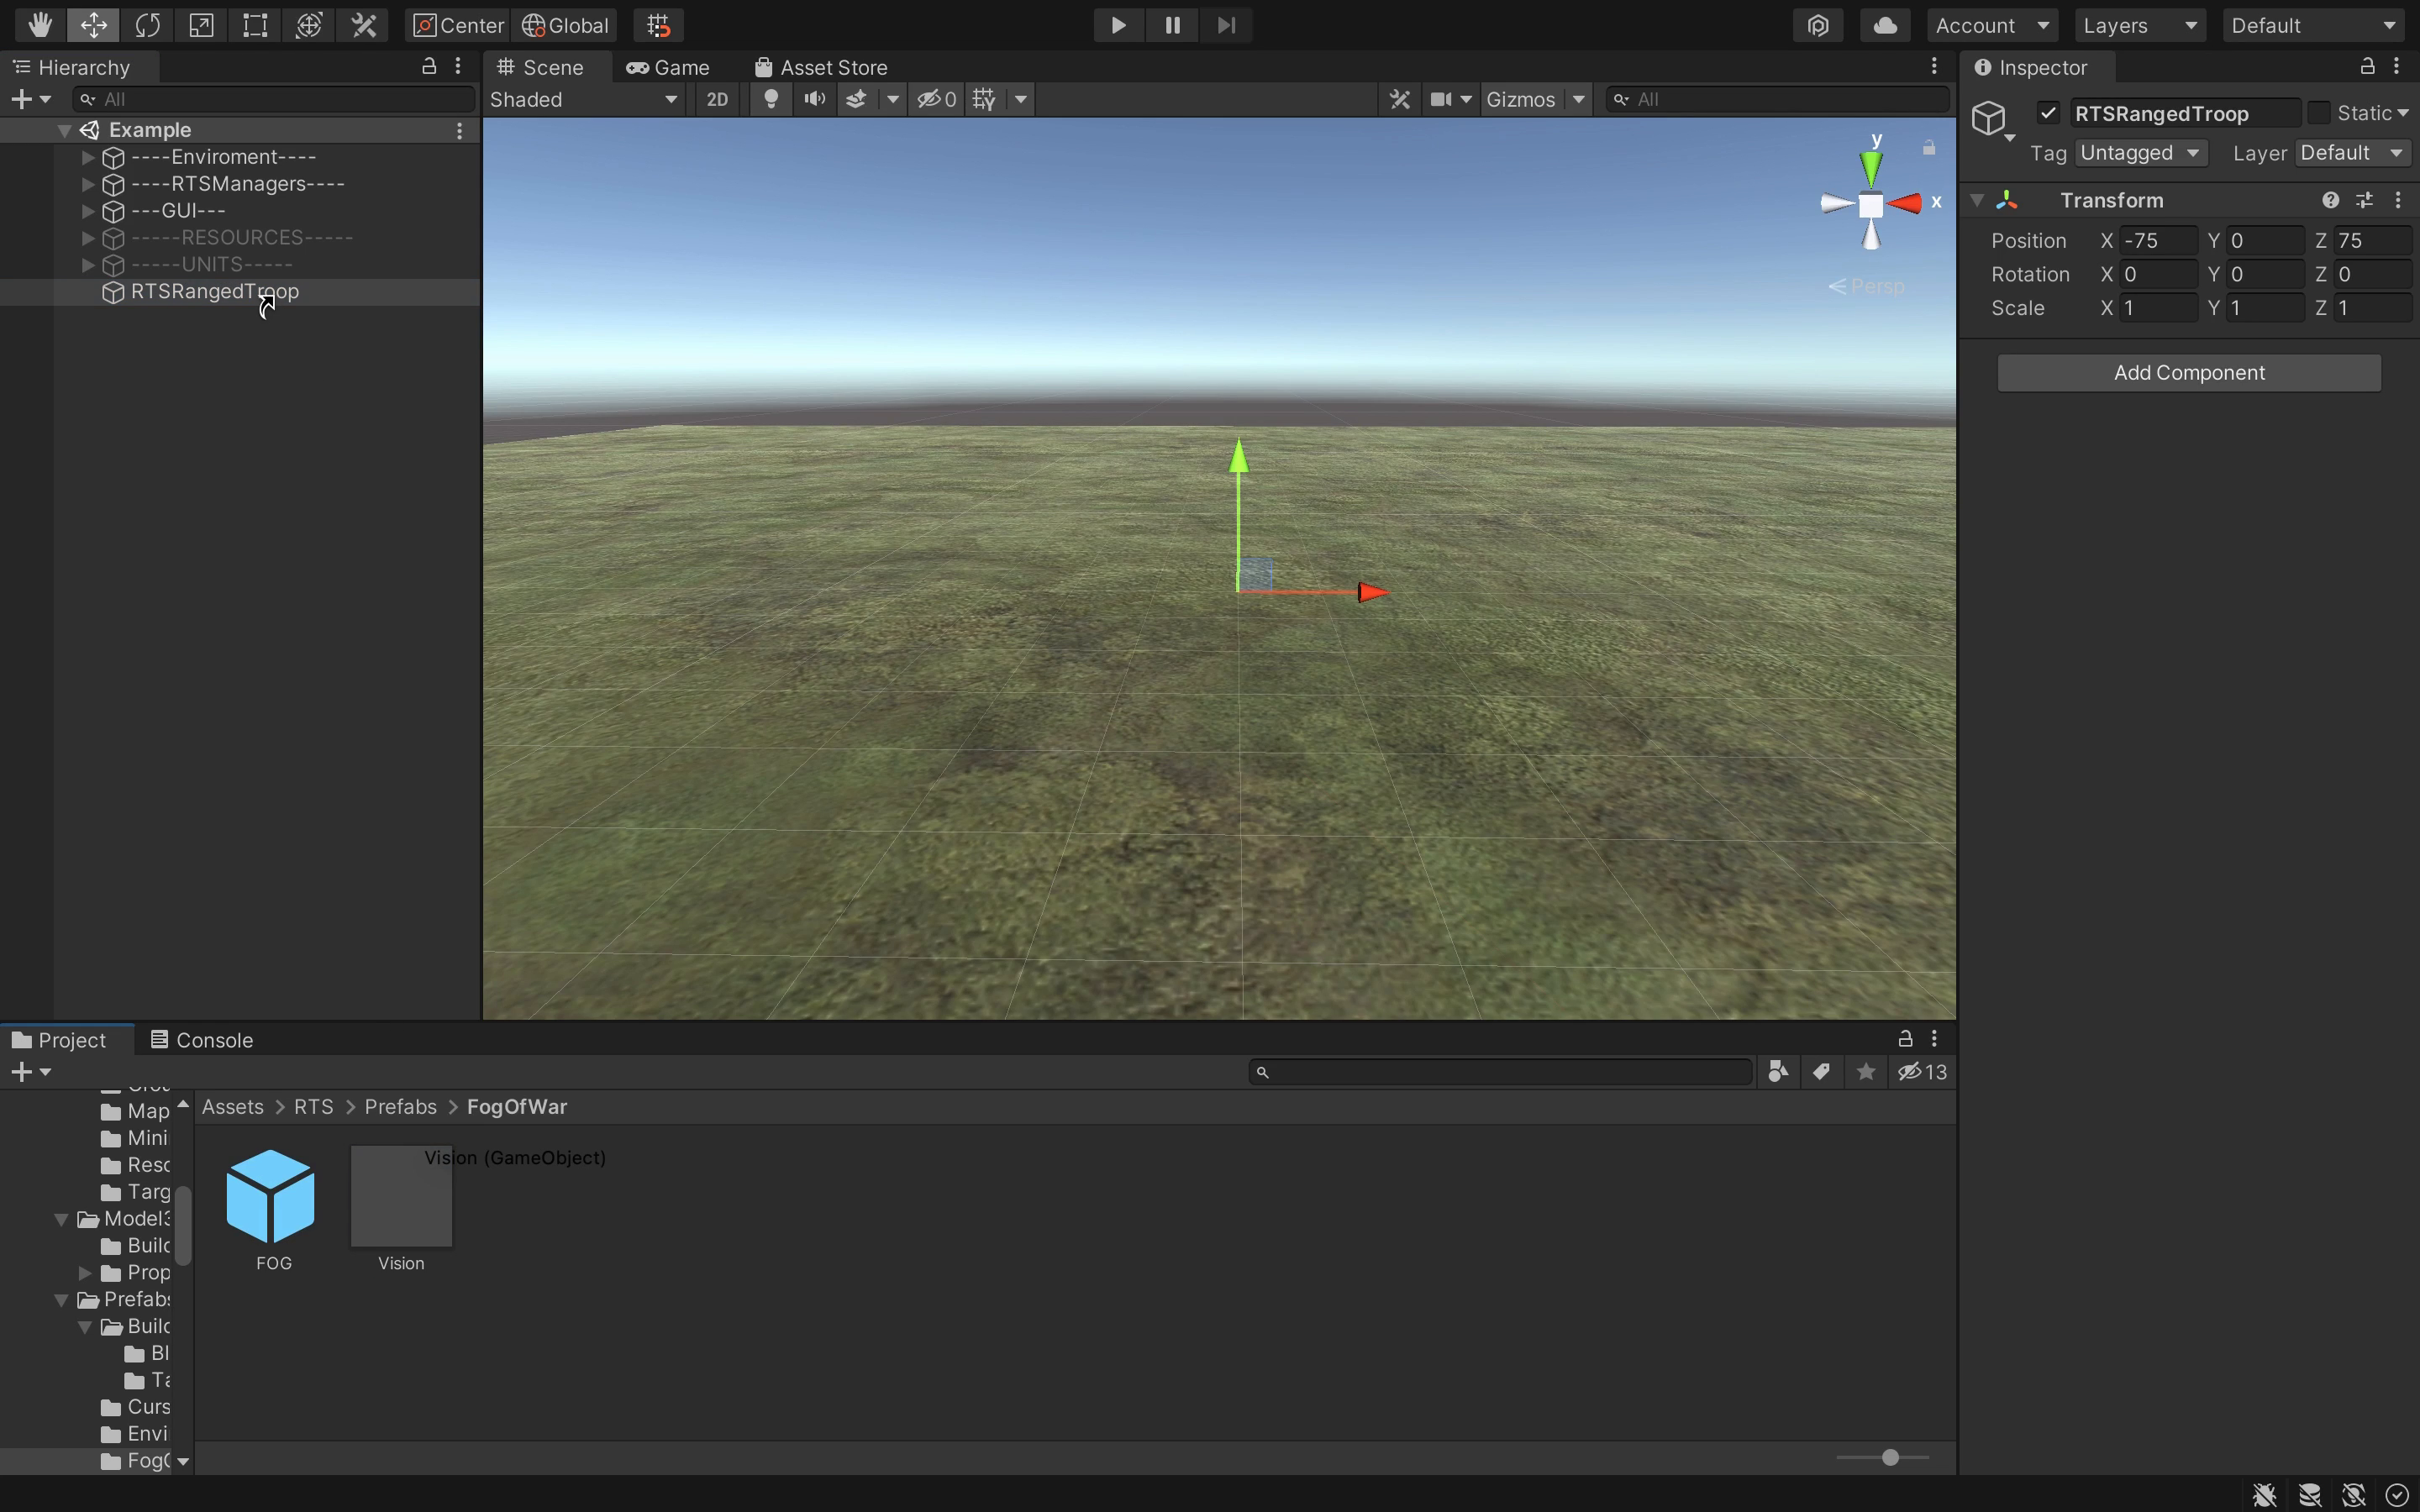Open Layers dropdown
This screenshot has width=2420, height=1512.
[x=2139, y=25]
